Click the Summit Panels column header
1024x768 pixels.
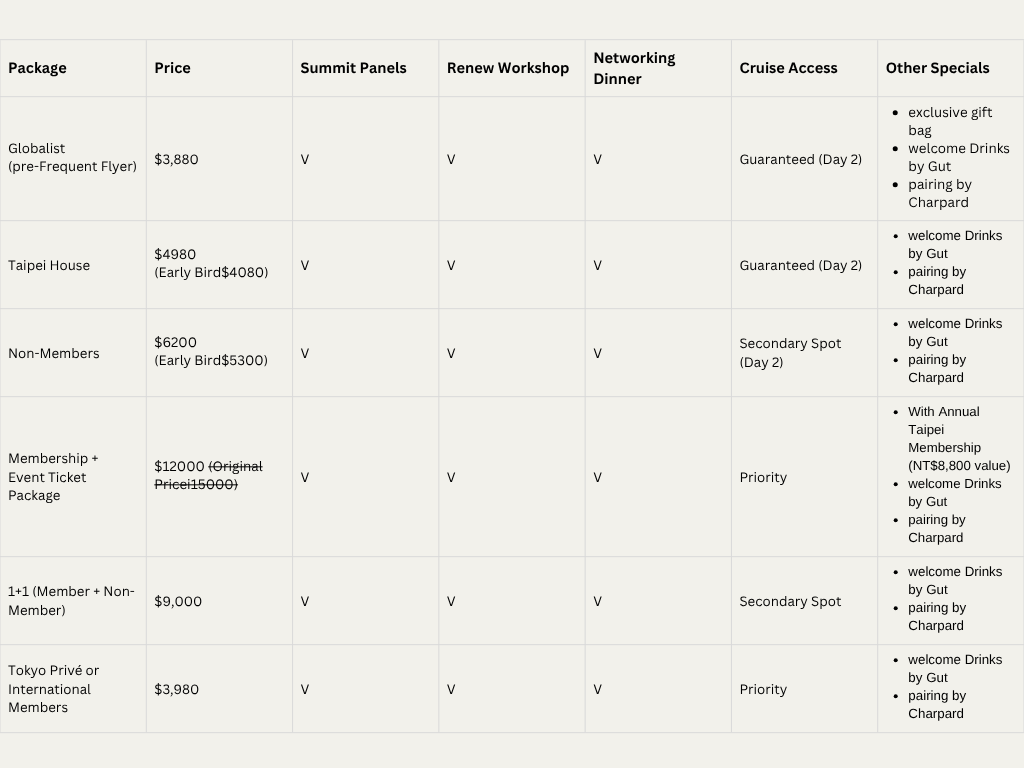353,68
